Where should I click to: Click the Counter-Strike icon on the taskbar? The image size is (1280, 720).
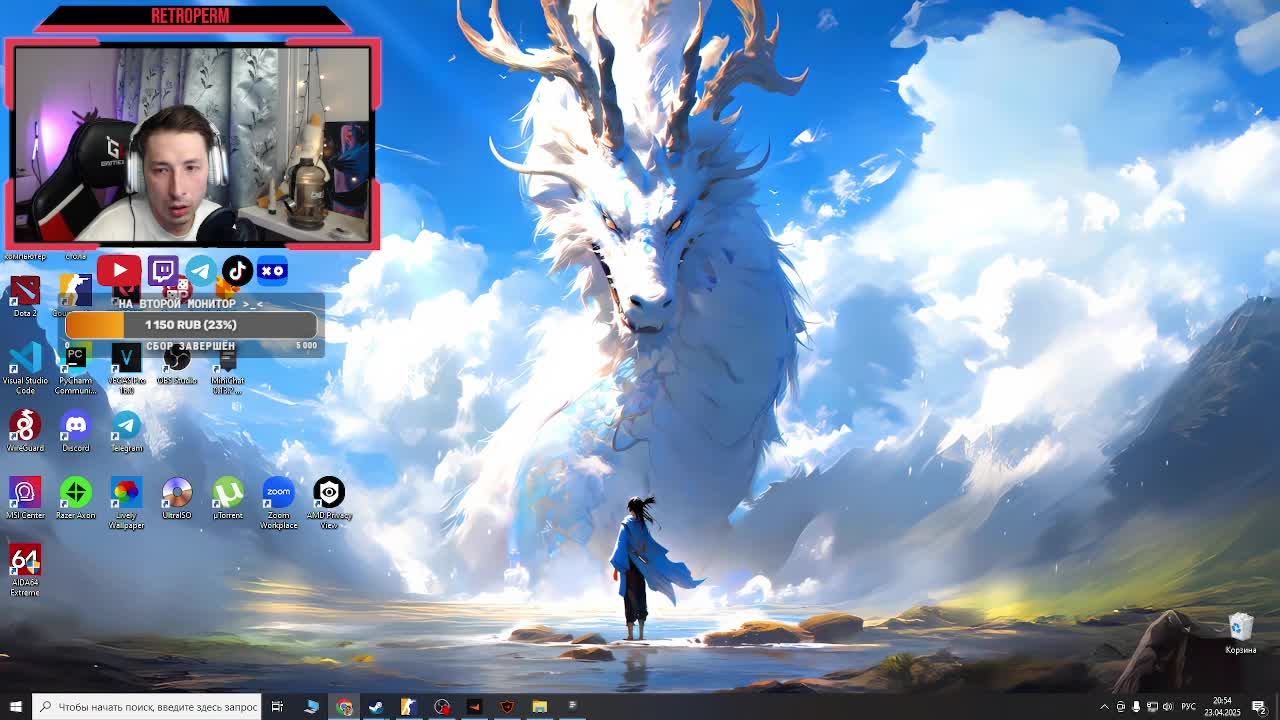point(409,707)
